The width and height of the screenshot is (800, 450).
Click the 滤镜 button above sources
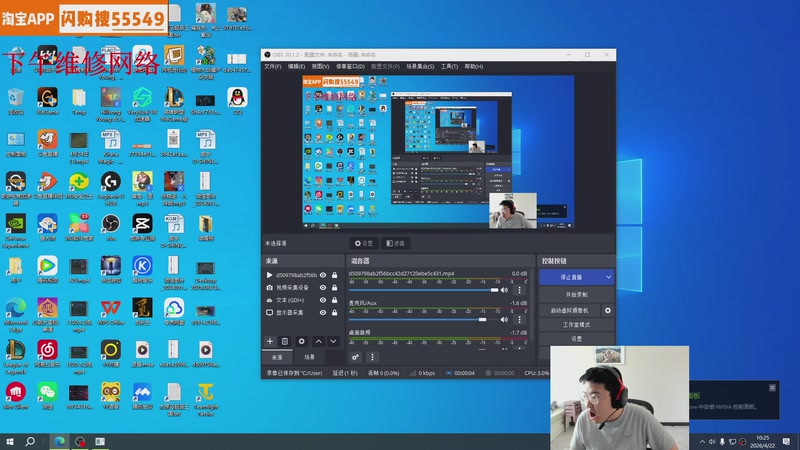[x=395, y=243]
